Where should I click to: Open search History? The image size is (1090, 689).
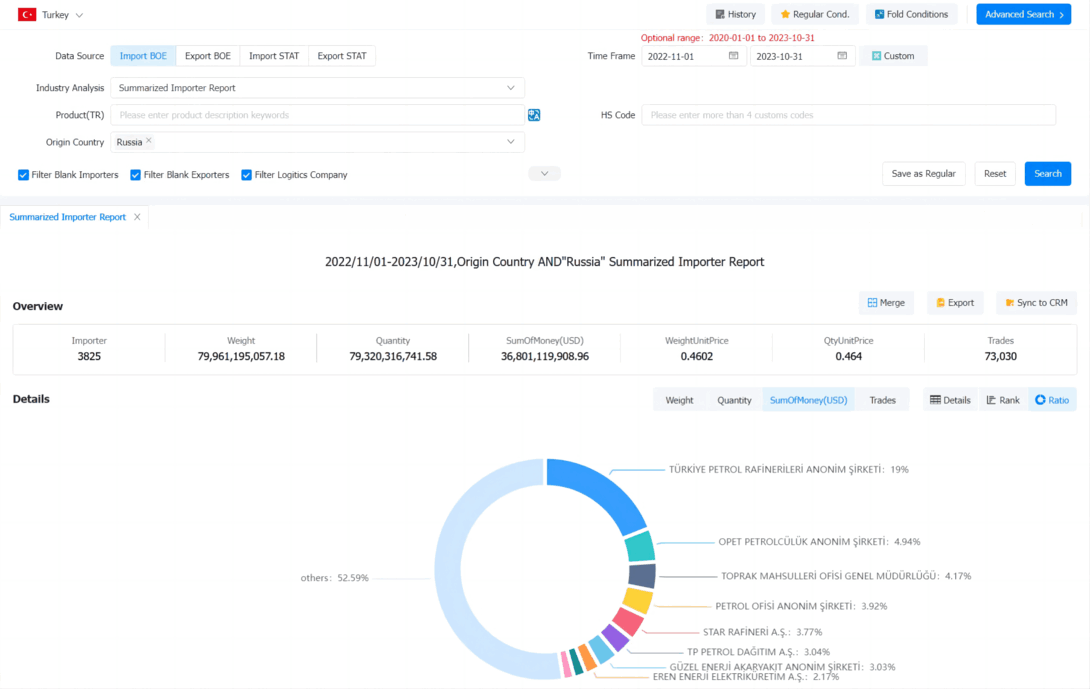click(x=735, y=14)
